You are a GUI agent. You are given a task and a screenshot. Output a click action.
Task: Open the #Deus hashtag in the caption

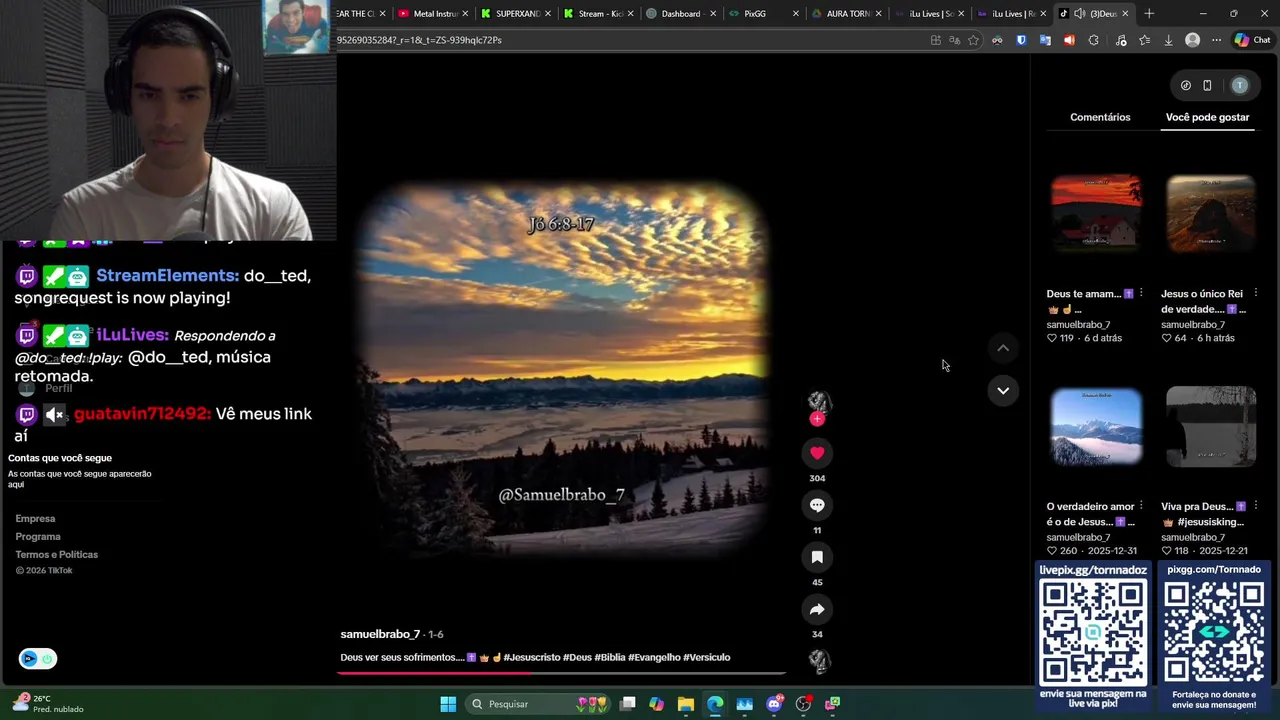click(x=577, y=657)
